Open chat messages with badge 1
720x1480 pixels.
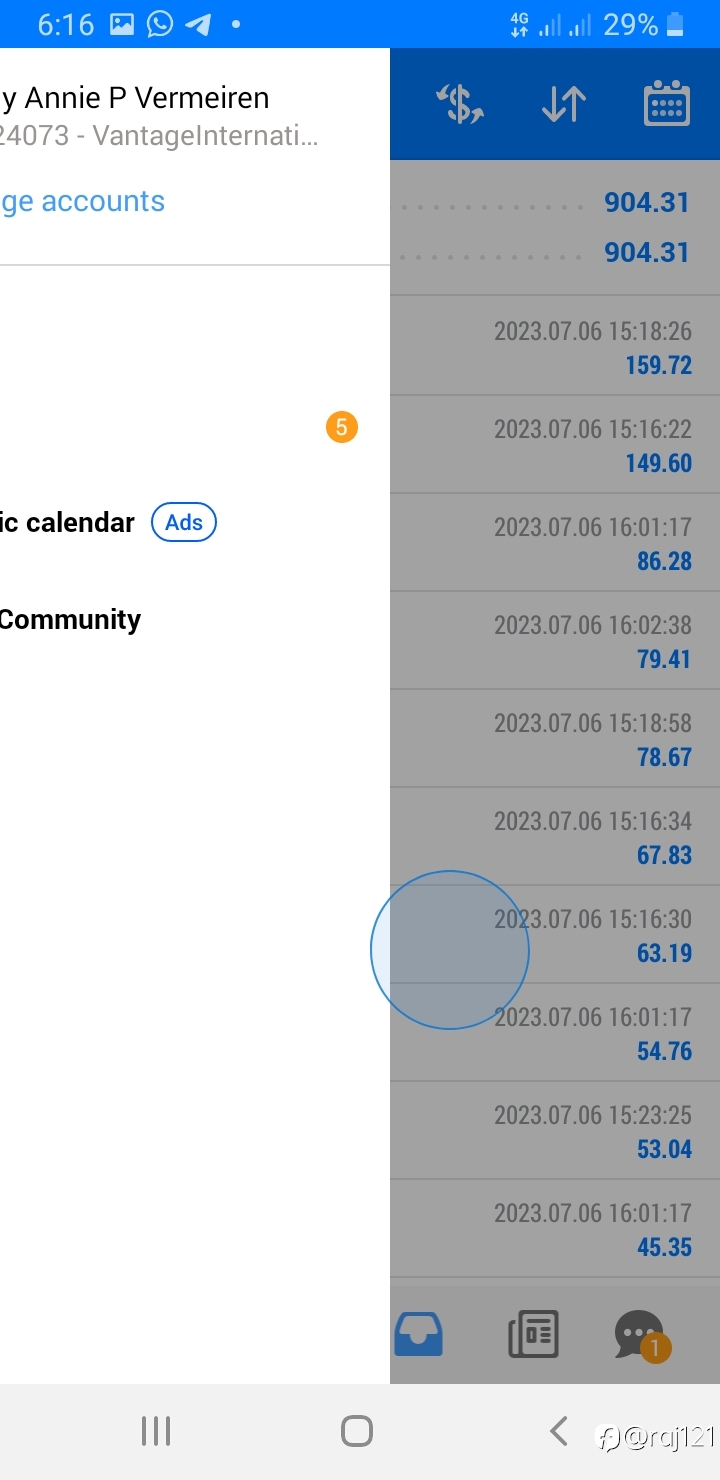[641, 1336]
